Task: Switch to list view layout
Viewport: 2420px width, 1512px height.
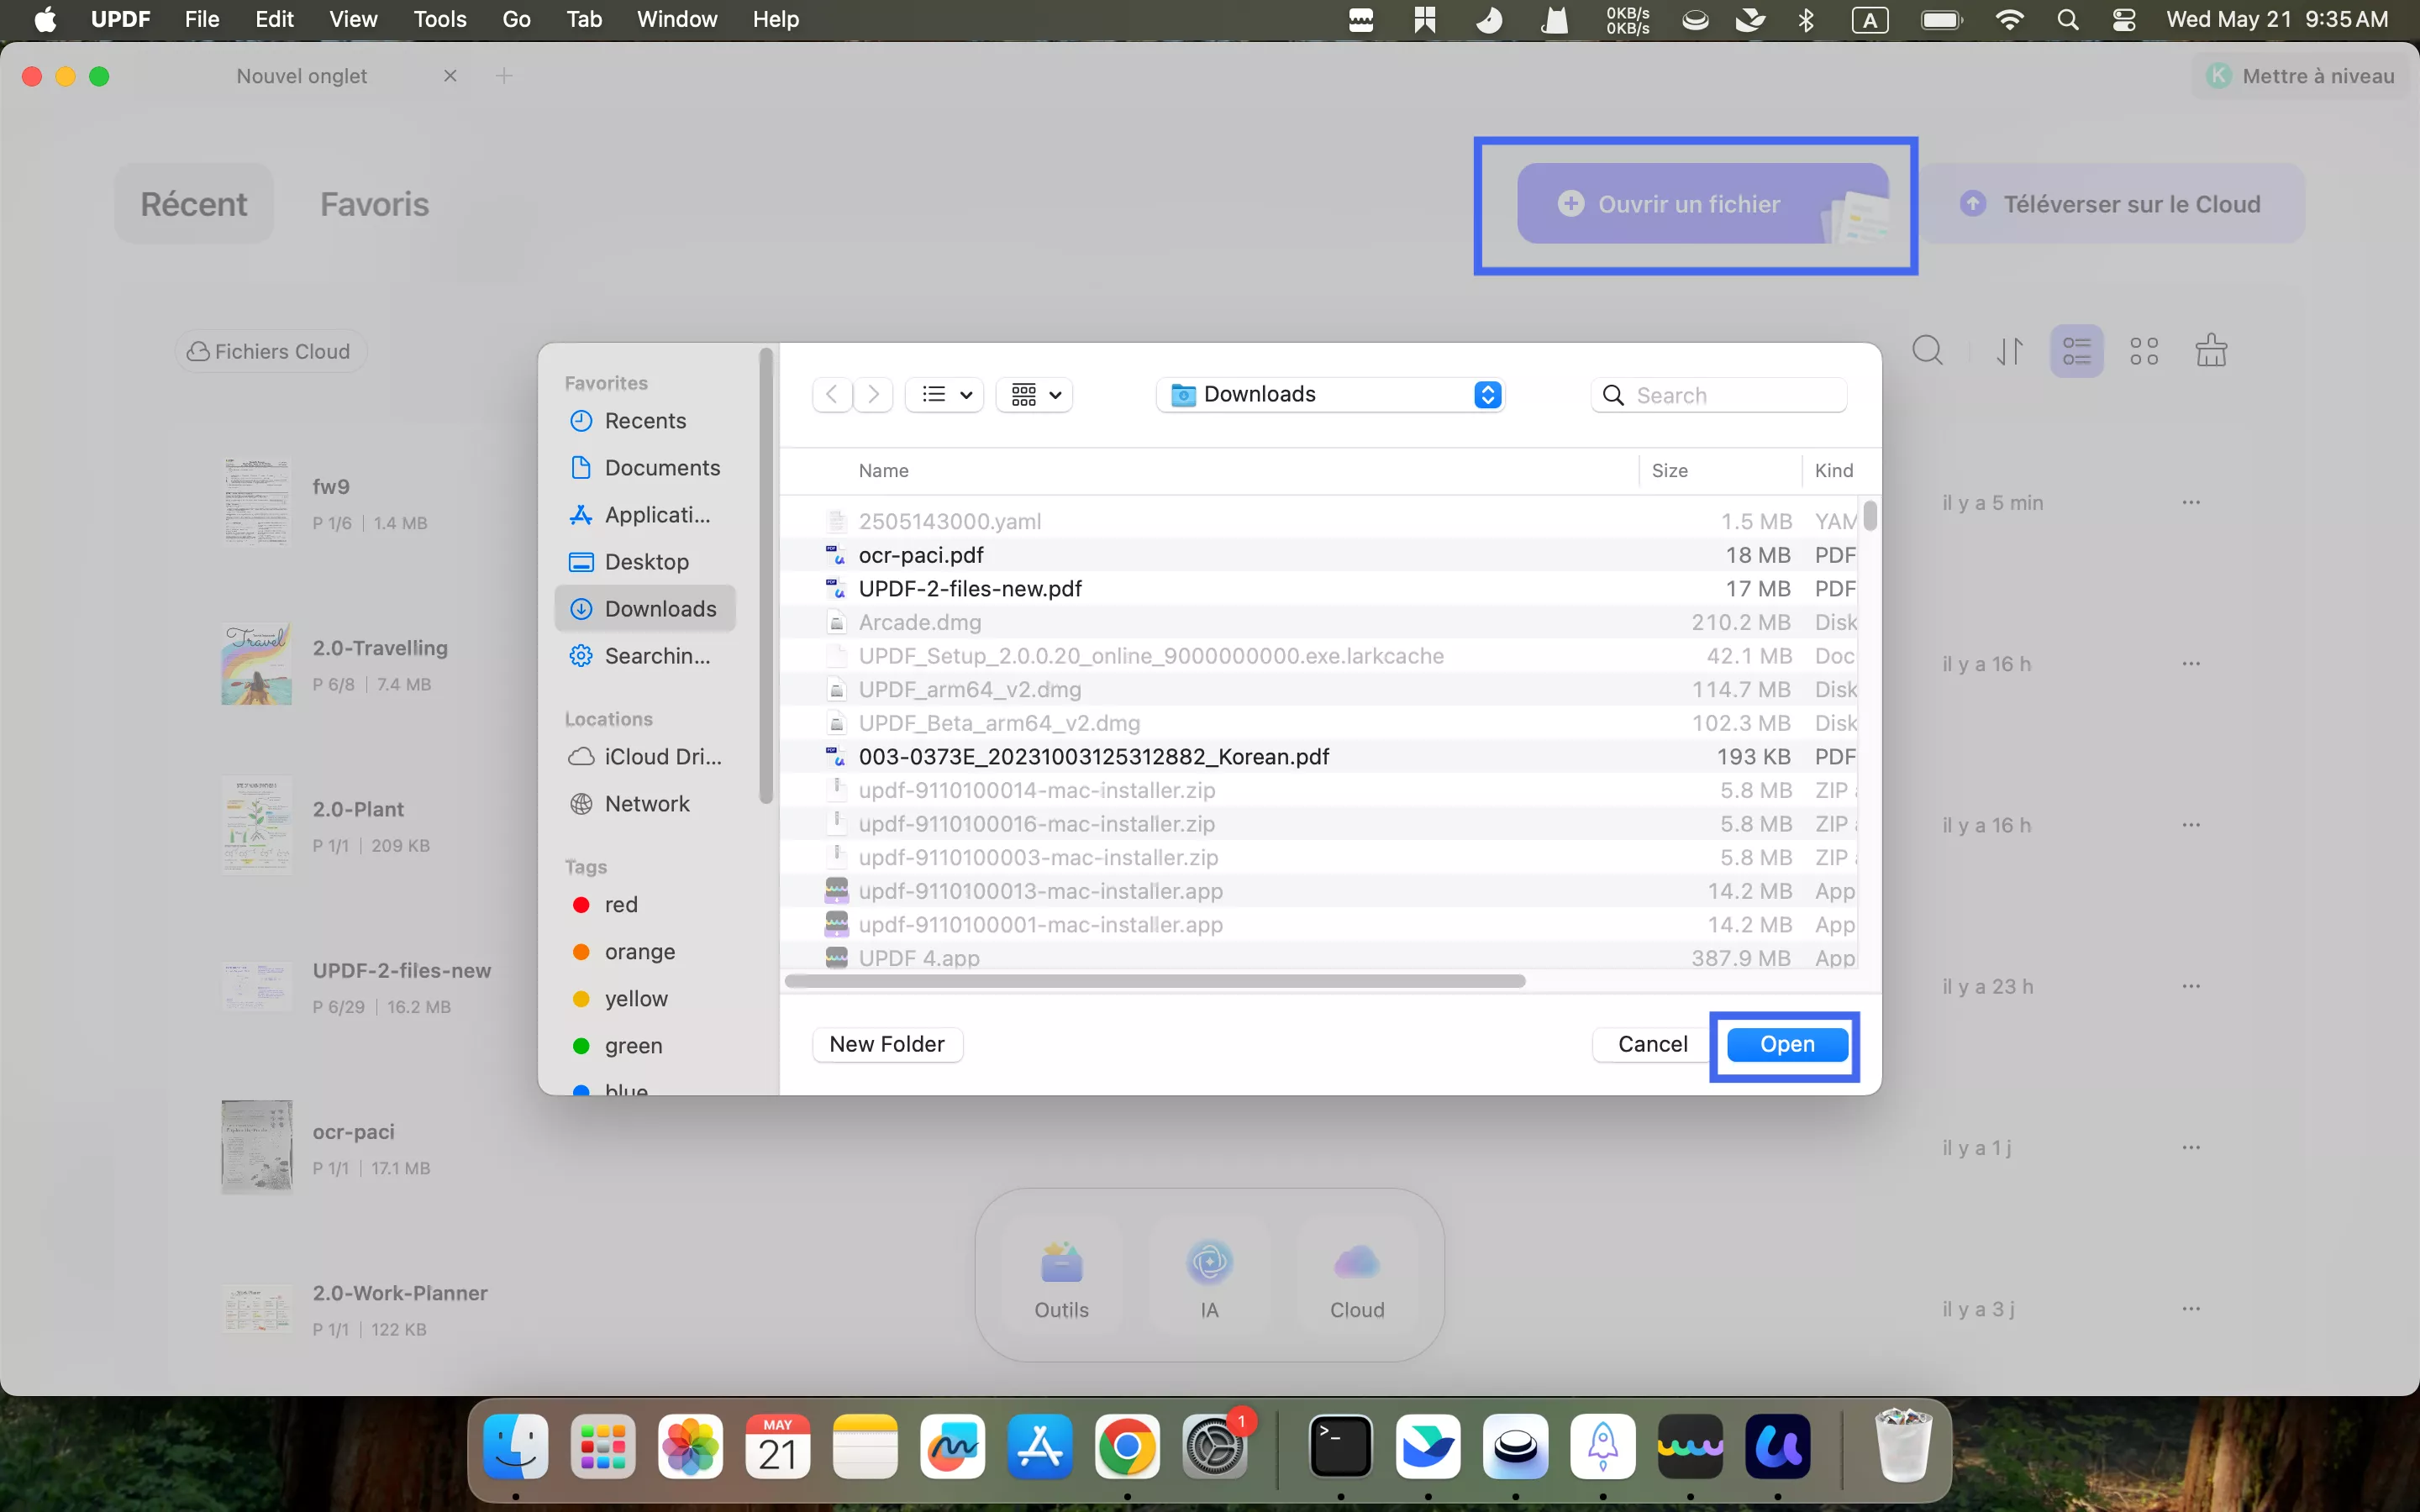Action: point(2077,351)
